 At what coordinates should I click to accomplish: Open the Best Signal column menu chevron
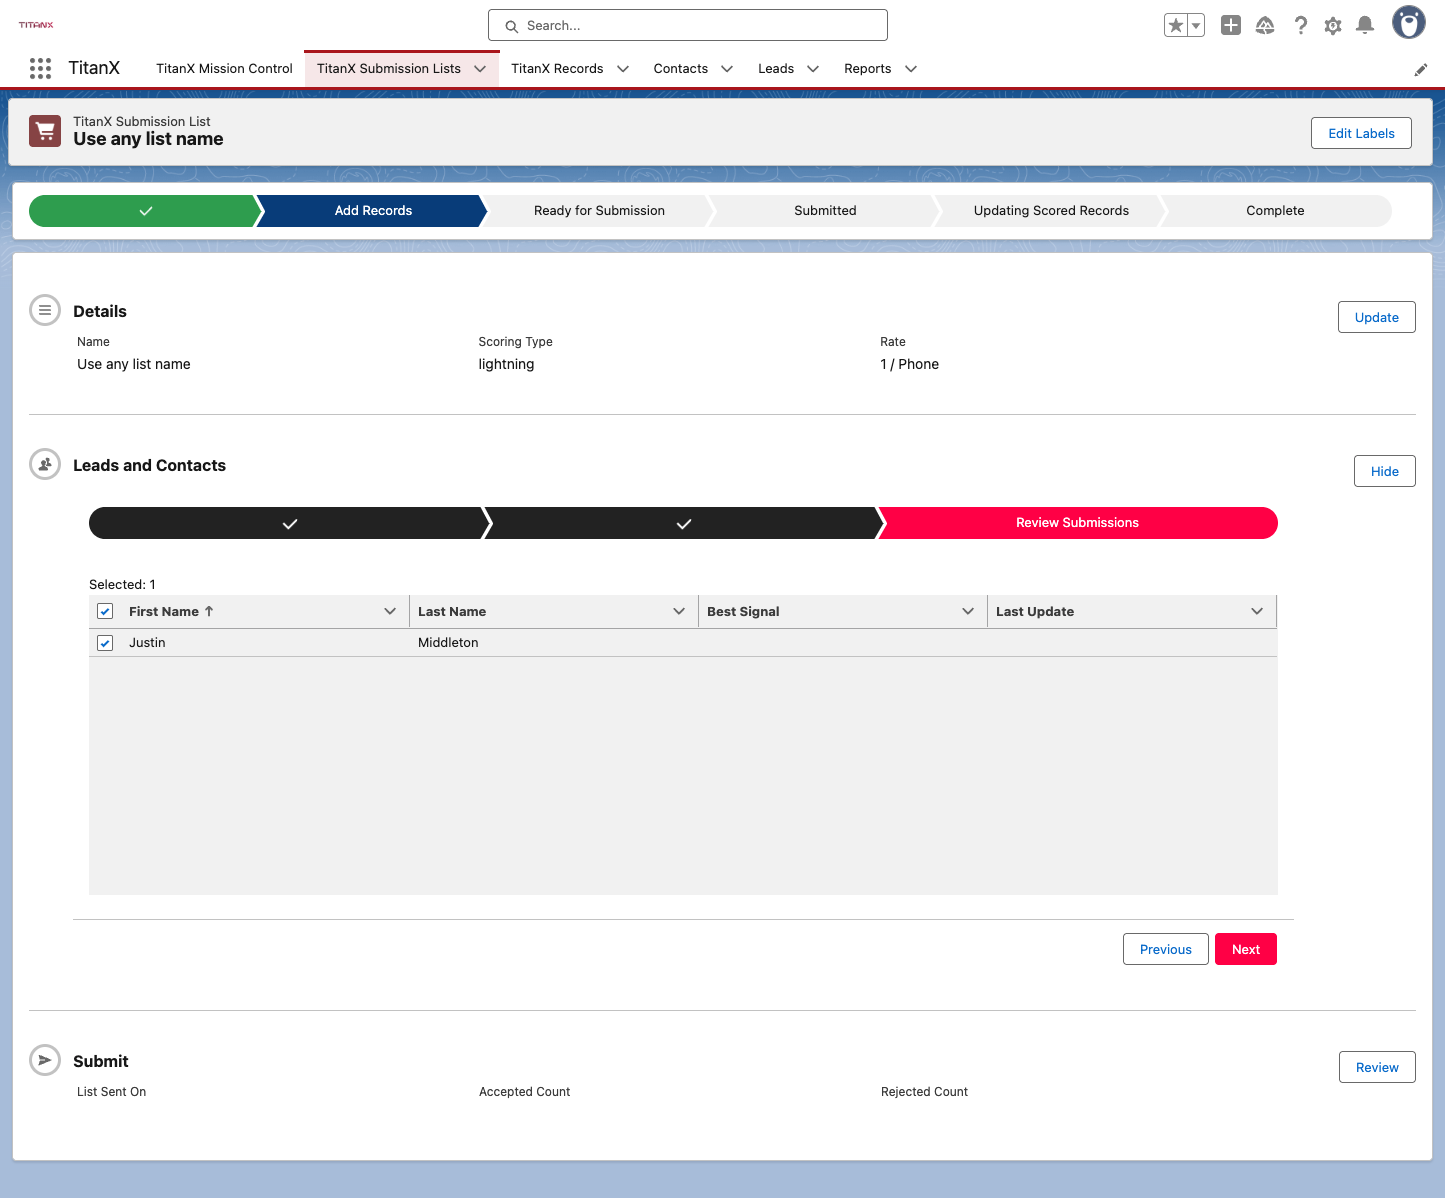tap(968, 611)
